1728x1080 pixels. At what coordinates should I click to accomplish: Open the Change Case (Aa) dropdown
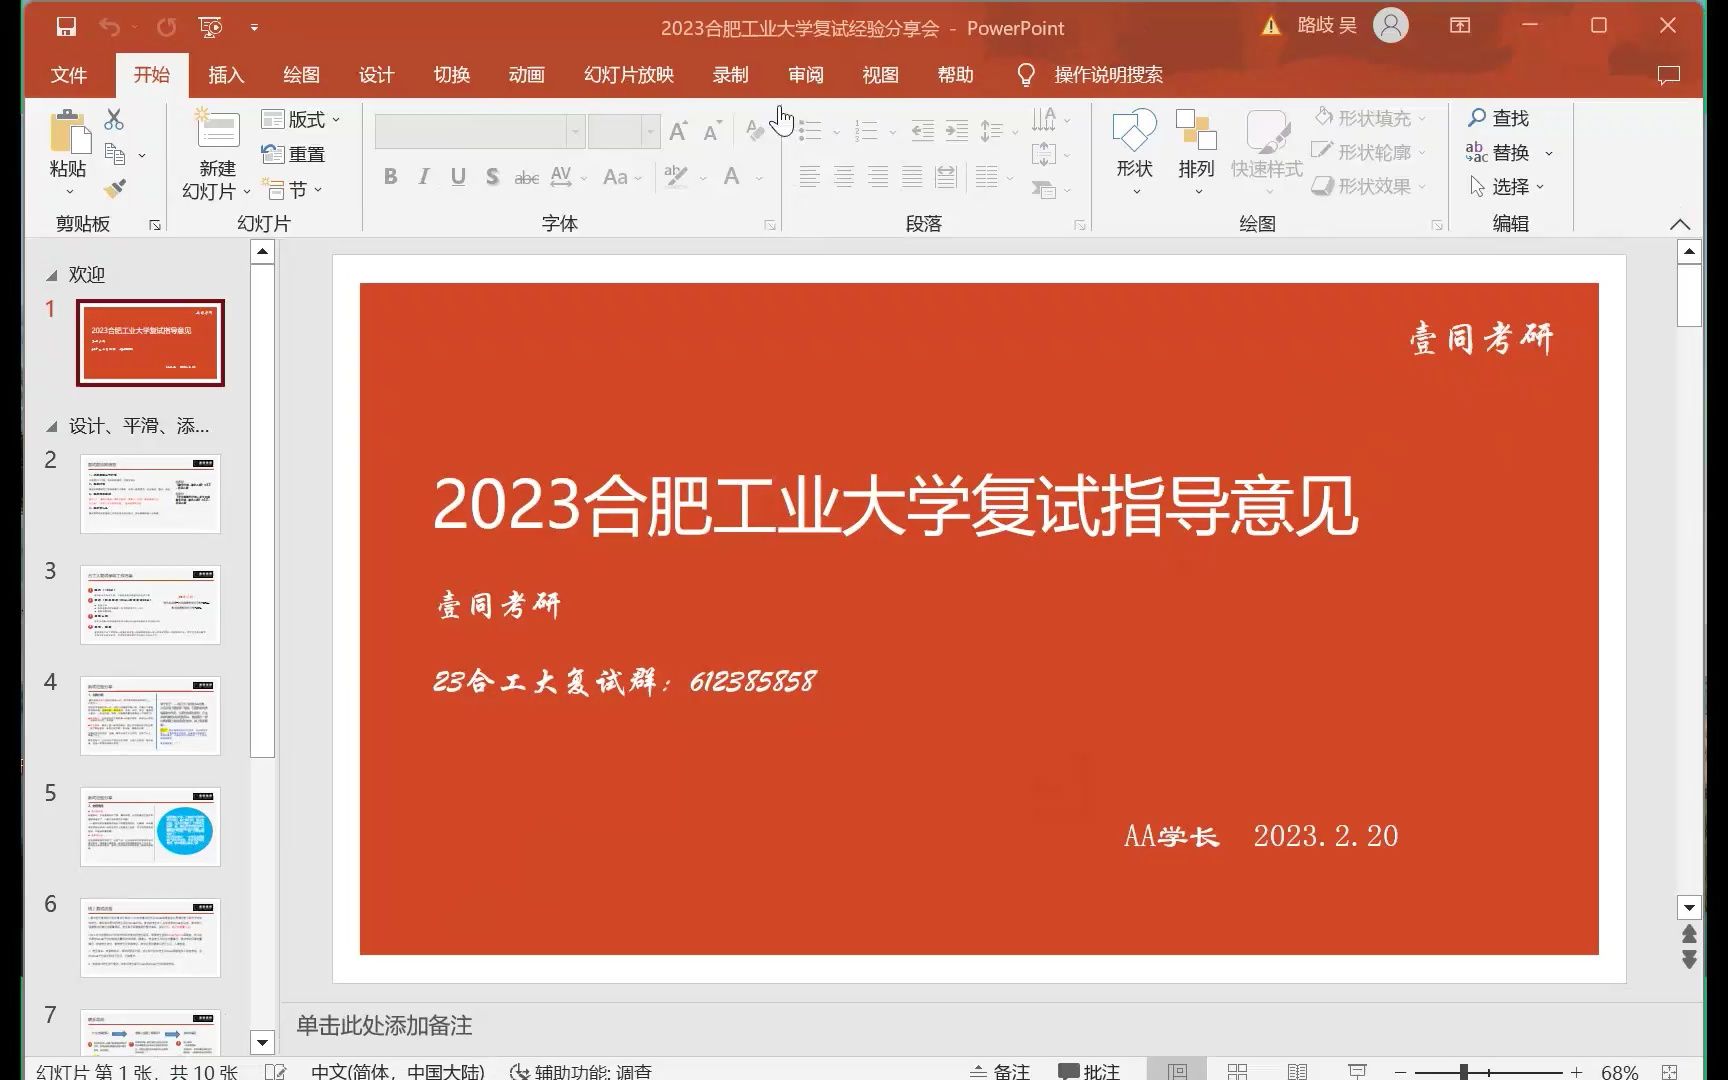[x=622, y=177]
